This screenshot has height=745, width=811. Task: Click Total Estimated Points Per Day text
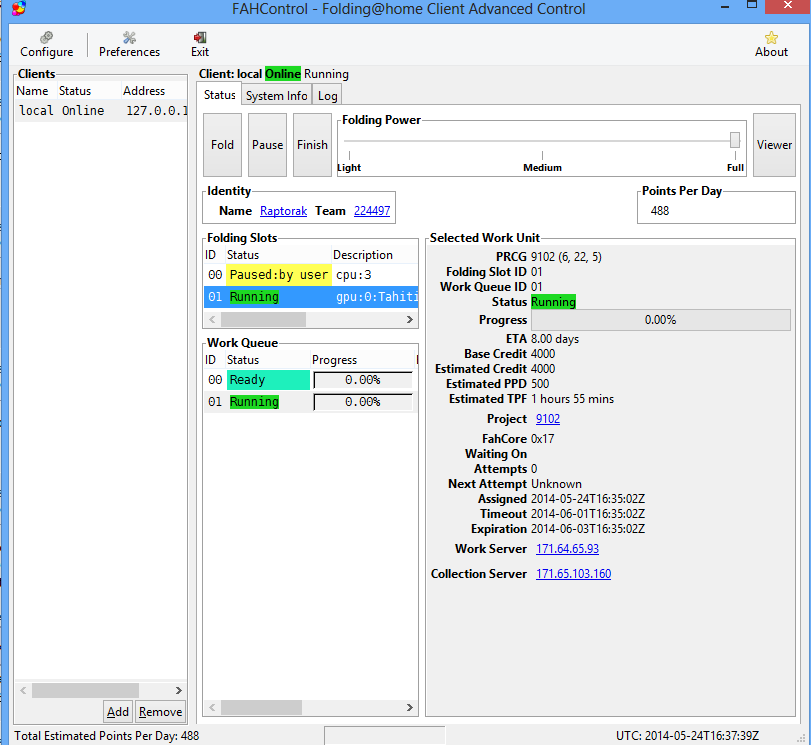click(x=107, y=736)
